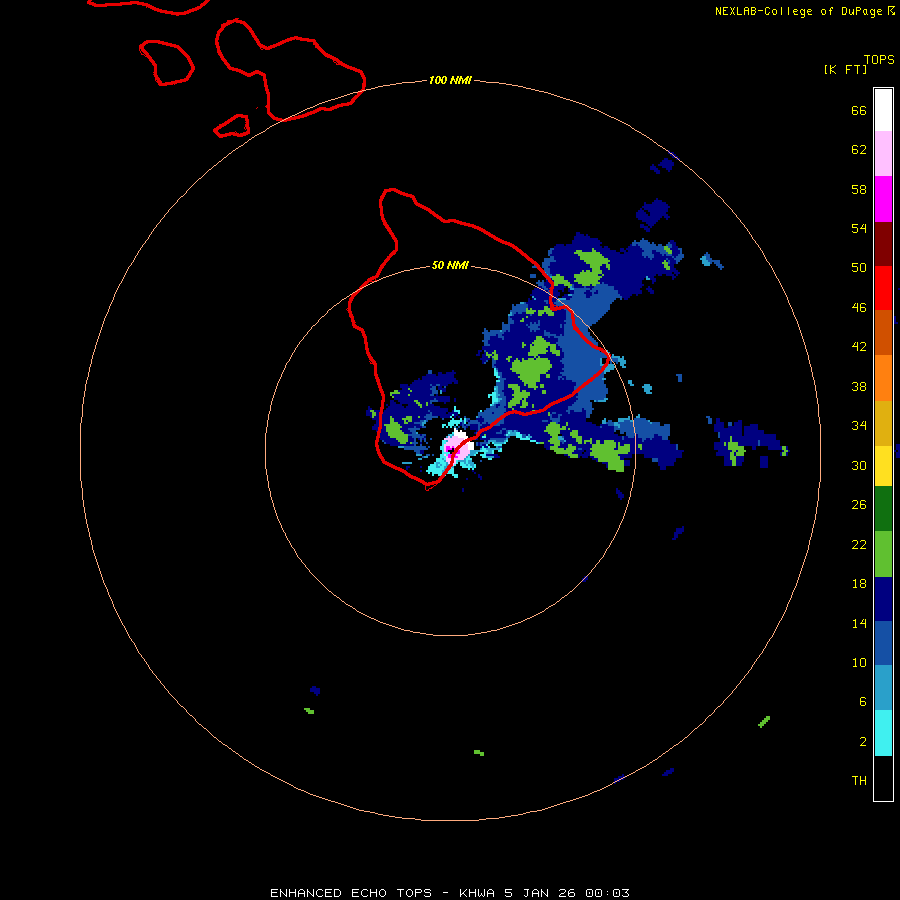The image size is (900, 900).
Task: Click the light green 22 kft legend swatch
Action: pyautogui.click(x=883, y=553)
